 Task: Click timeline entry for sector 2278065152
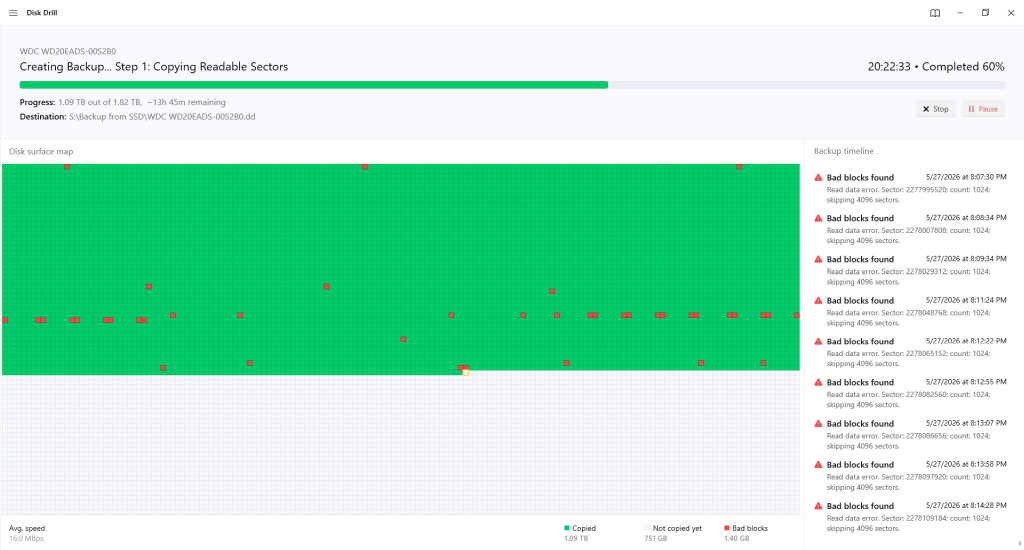(x=910, y=353)
